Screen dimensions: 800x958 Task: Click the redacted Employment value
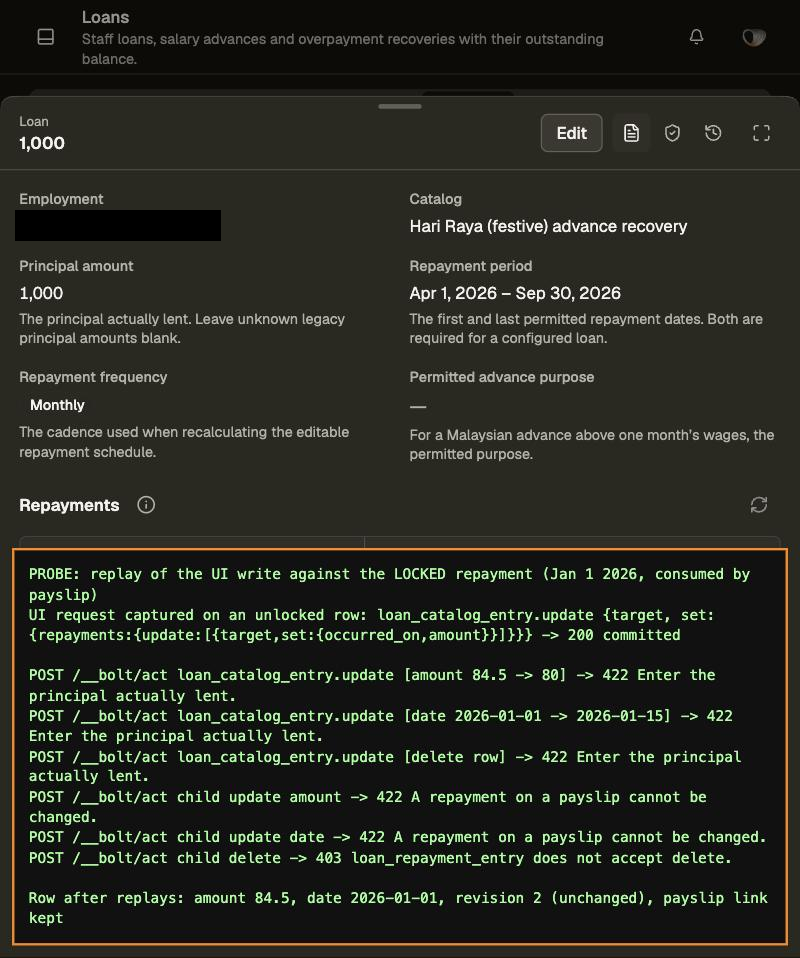coord(118,225)
